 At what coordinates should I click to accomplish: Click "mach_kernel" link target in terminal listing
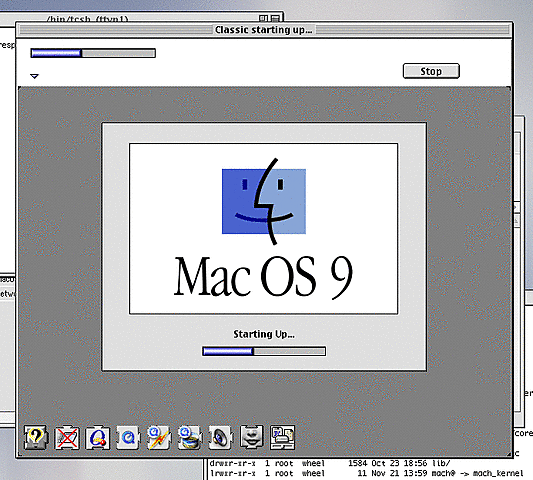[498, 473]
